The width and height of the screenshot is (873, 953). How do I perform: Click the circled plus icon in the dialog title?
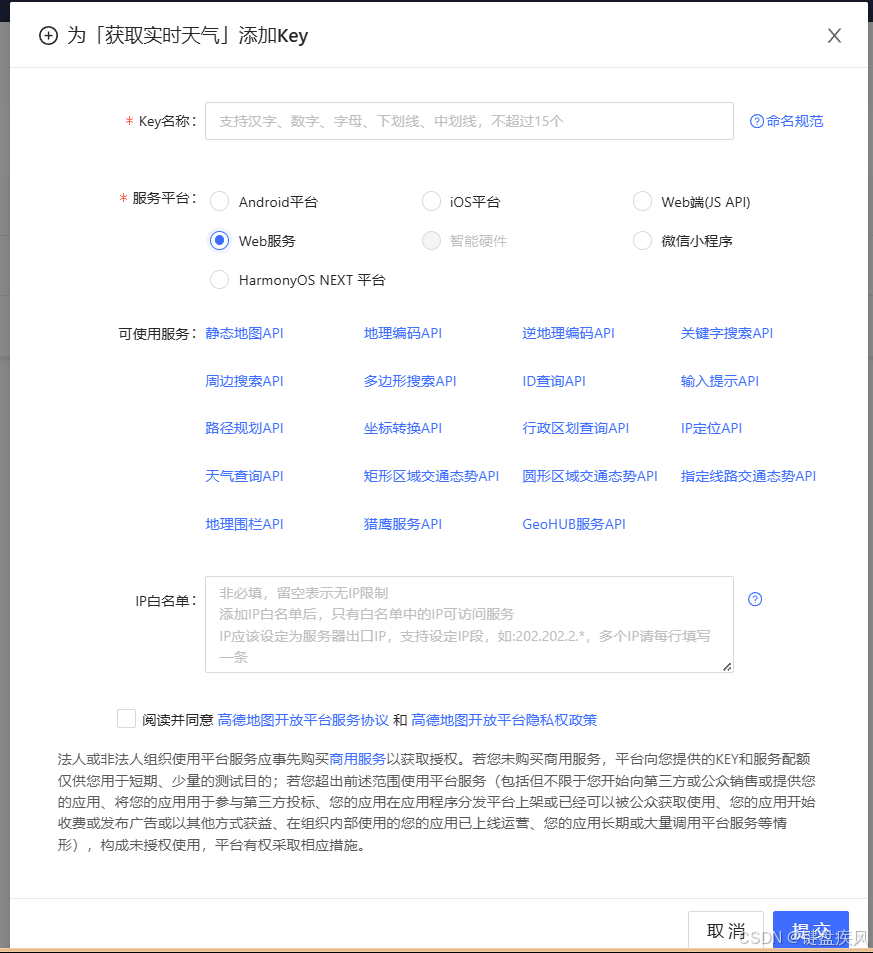(x=47, y=35)
